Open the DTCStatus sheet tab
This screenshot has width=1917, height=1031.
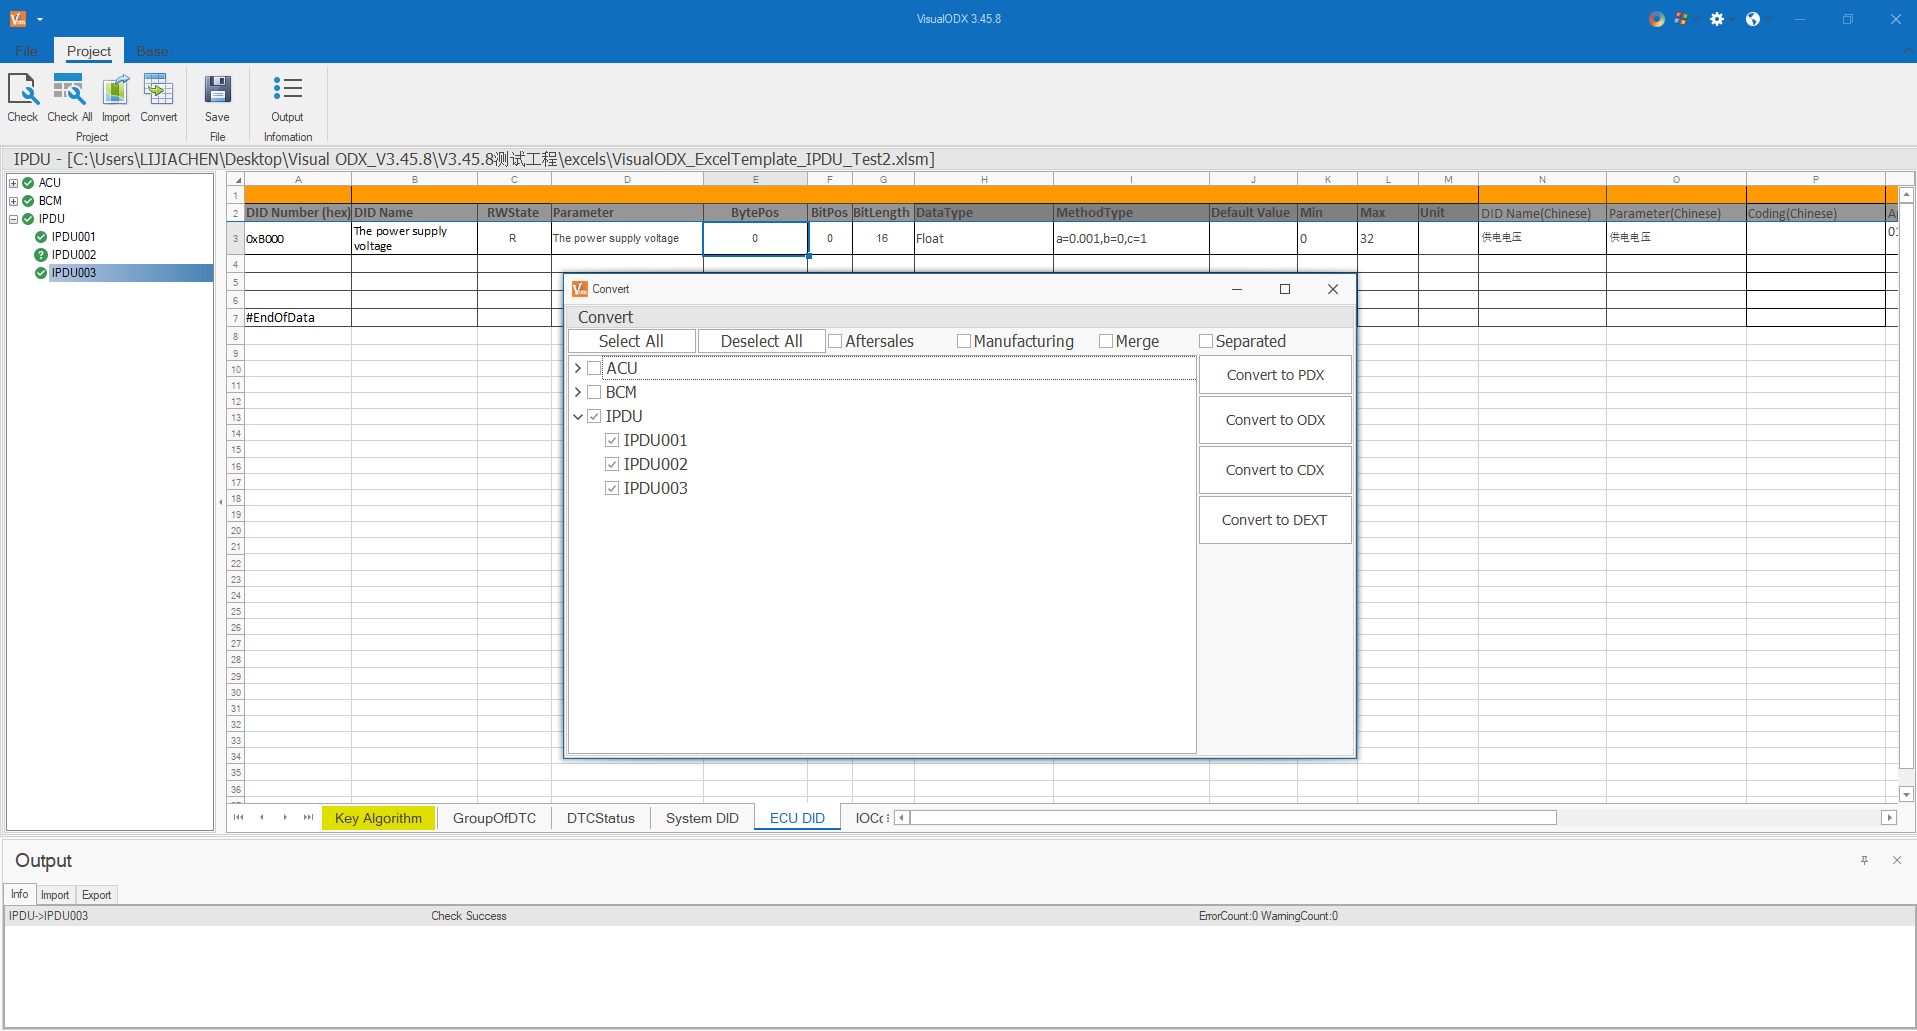[601, 818]
